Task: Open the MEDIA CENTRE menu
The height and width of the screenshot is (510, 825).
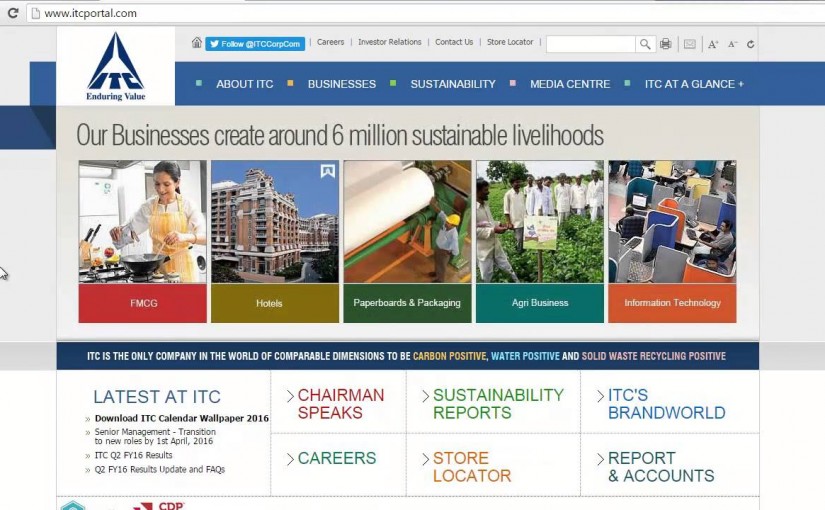Action: (x=570, y=84)
